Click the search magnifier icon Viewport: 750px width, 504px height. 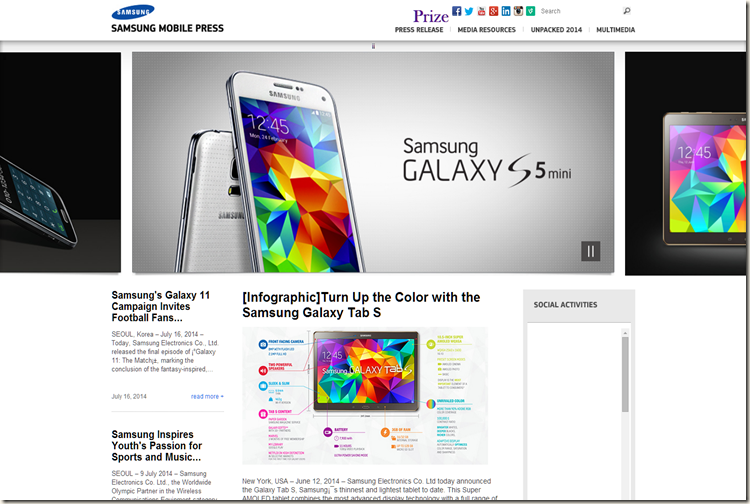(x=627, y=11)
